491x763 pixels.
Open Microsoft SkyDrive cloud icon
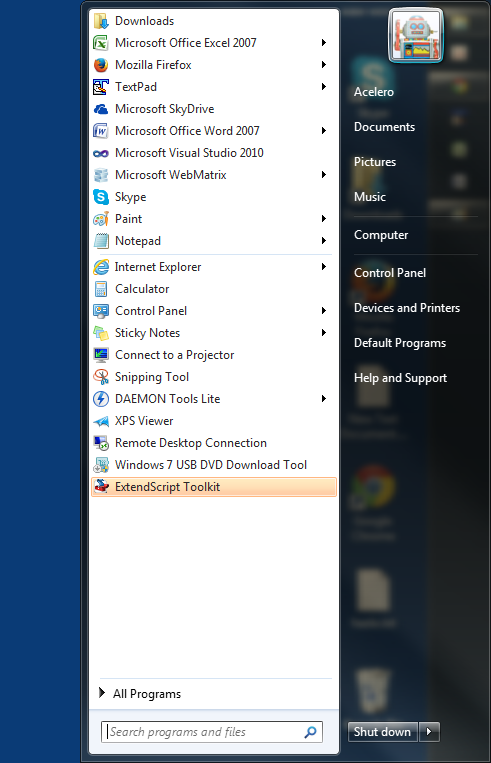(x=101, y=109)
